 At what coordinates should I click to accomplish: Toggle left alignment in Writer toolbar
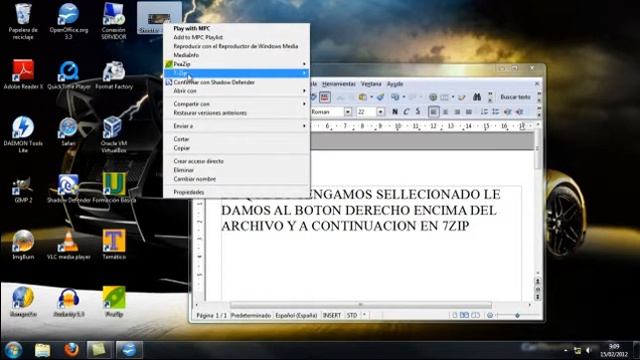[433, 111]
